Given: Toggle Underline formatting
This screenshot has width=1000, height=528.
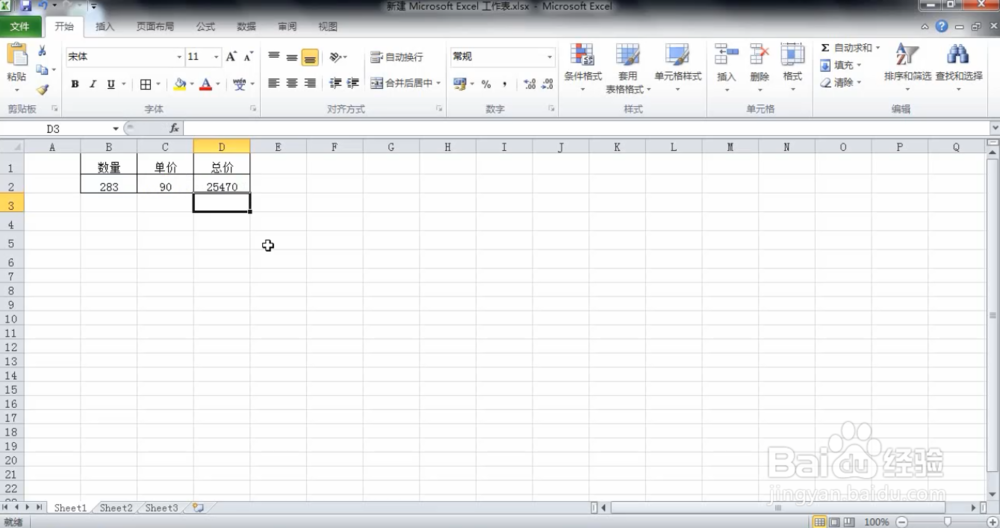Looking at the screenshot, I should pos(111,84).
